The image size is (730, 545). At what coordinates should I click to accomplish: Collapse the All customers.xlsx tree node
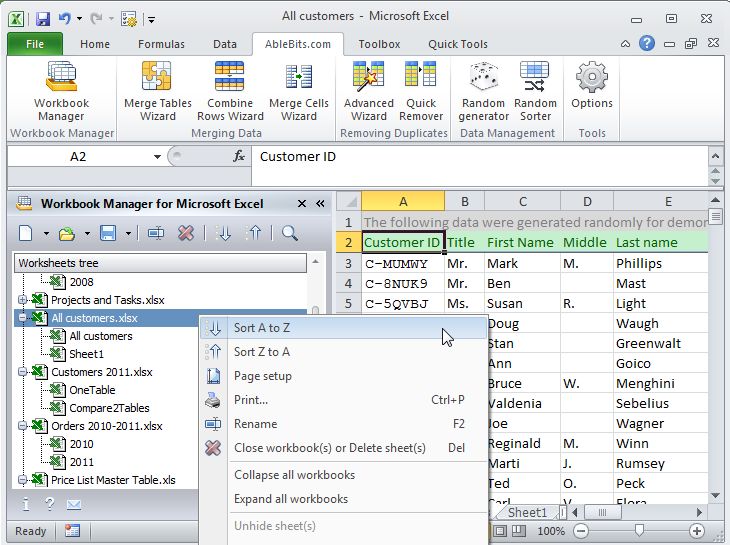(22, 318)
